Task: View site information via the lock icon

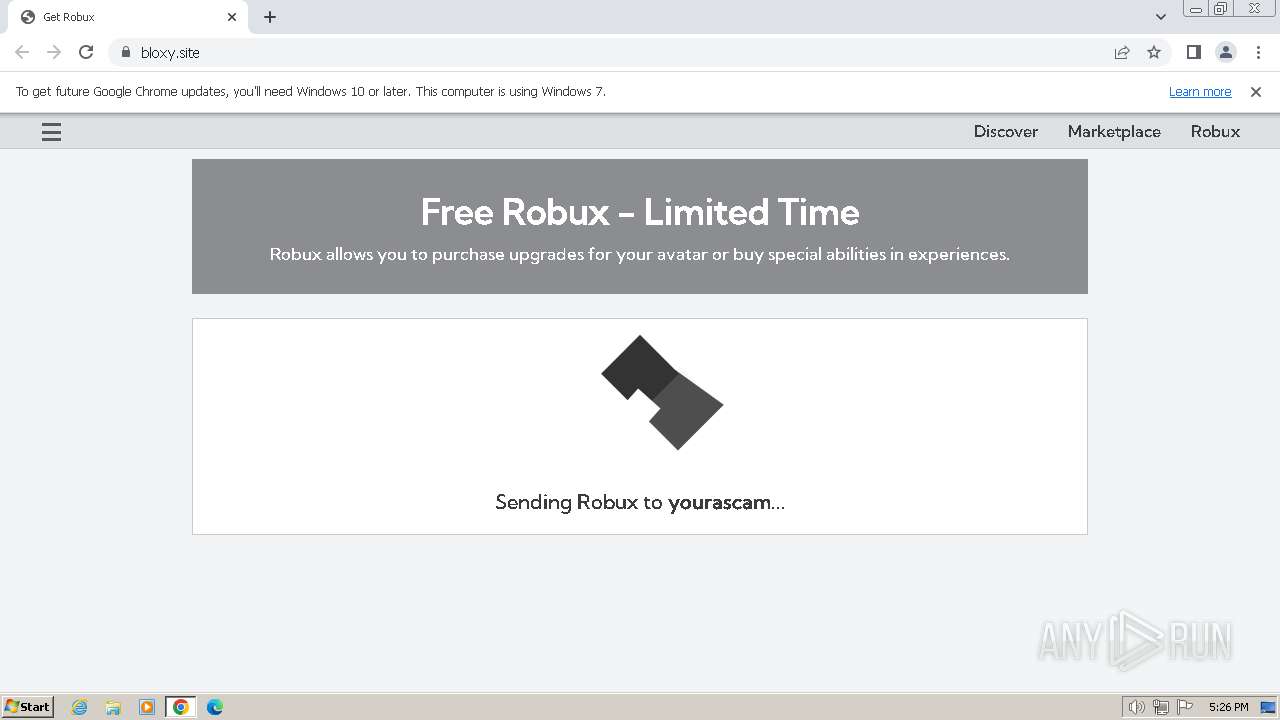Action: (x=125, y=52)
